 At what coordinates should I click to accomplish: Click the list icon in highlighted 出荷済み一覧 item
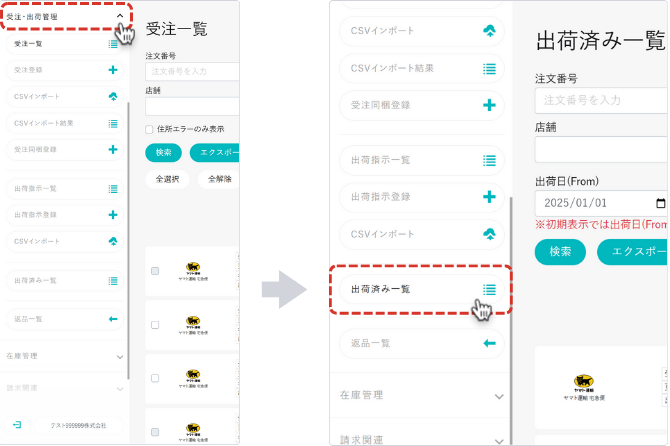(489, 289)
